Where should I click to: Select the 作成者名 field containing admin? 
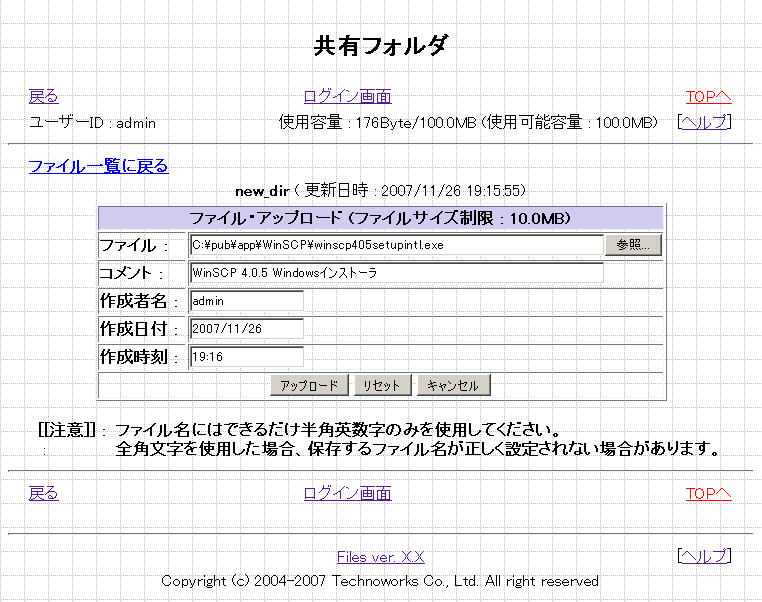pyautogui.click(x=246, y=301)
